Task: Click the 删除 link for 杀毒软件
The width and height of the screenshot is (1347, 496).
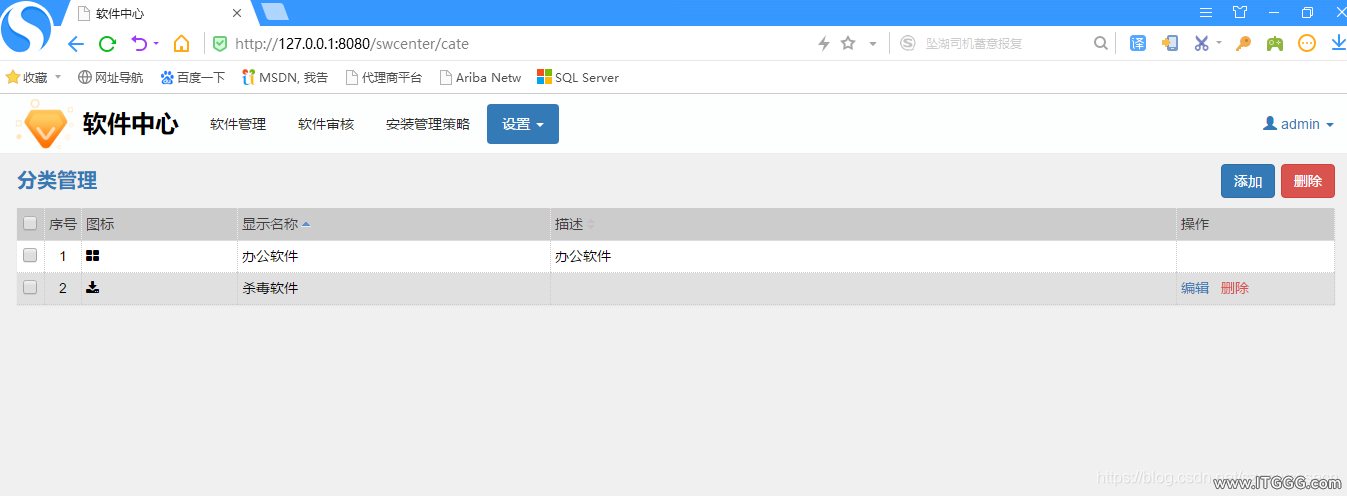Action: [1235, 288]
